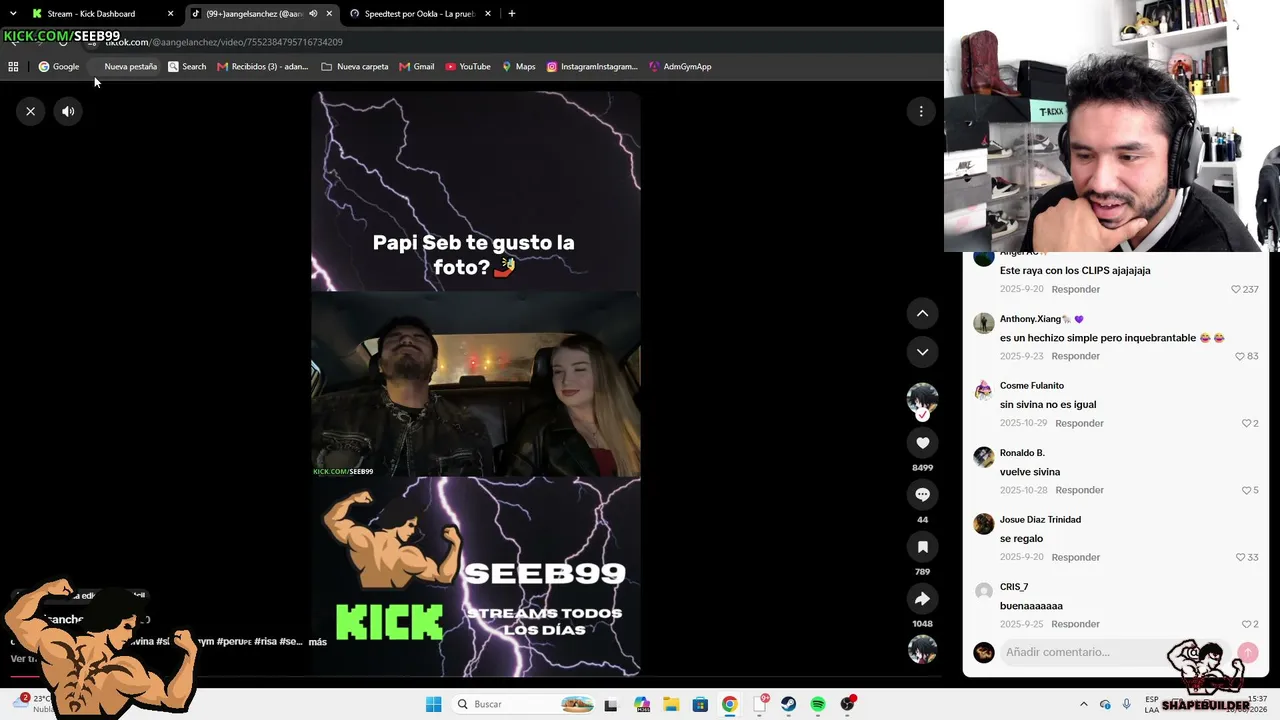Go to the next video with down chevron
Viewport: 1280px width, 720px height.
922,352
